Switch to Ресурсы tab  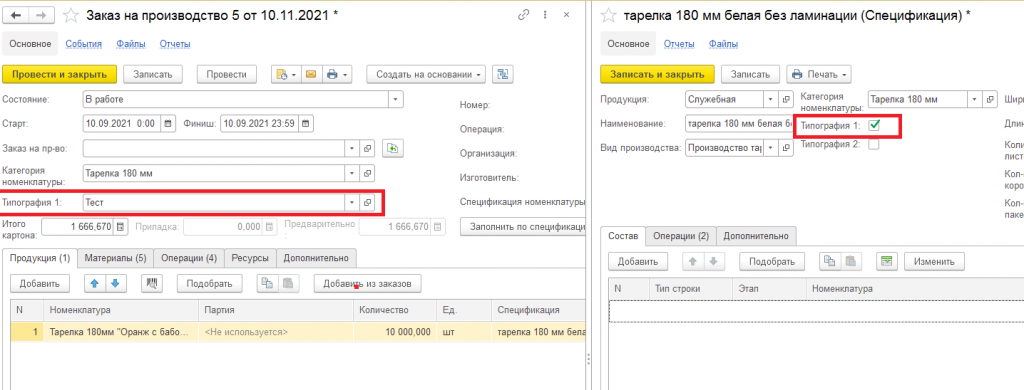251,258
